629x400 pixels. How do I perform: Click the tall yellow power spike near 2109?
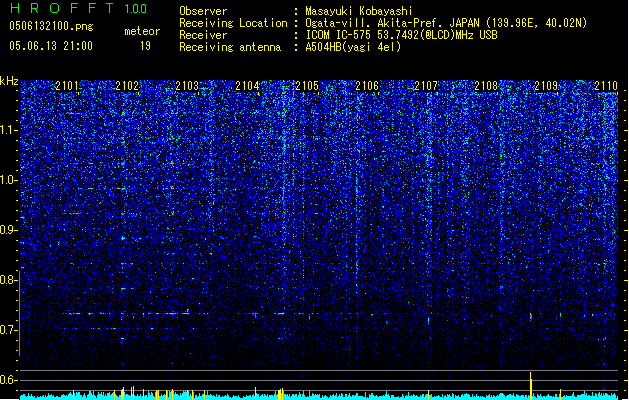coord(531,386)
